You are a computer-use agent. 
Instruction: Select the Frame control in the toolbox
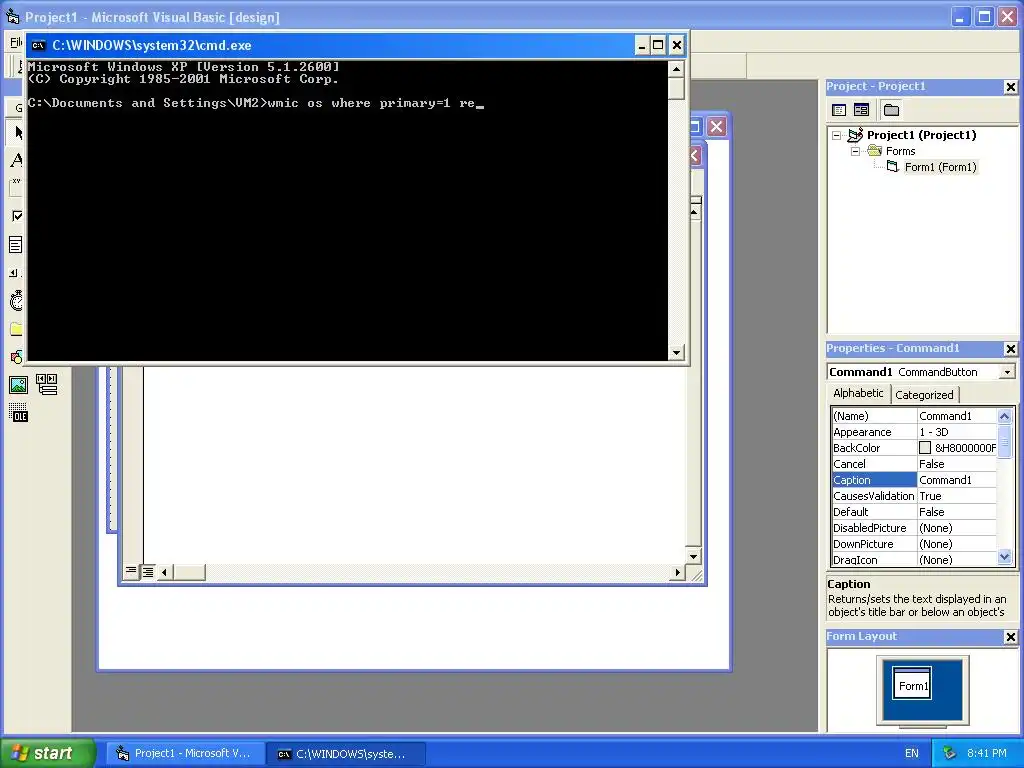[x=16, y=187]
